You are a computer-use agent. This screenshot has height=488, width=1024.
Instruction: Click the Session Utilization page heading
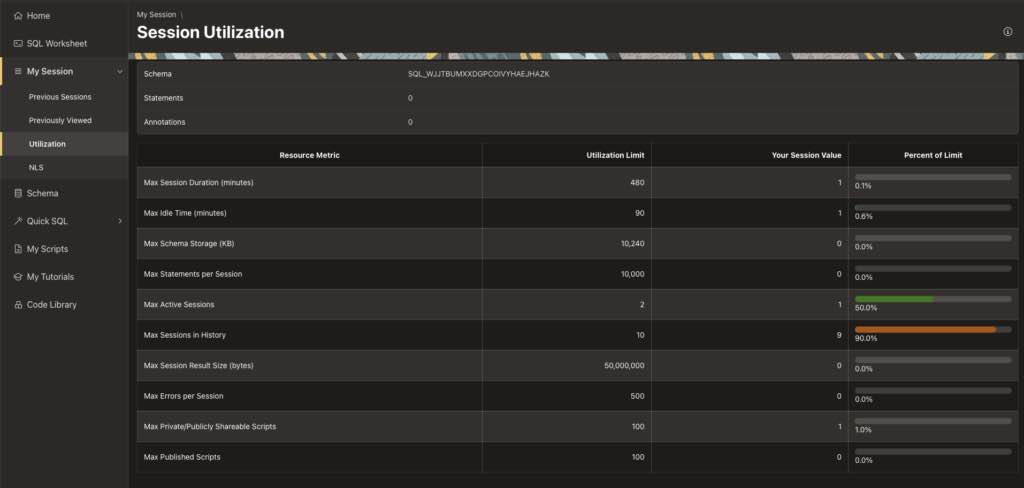click(210, 32)
